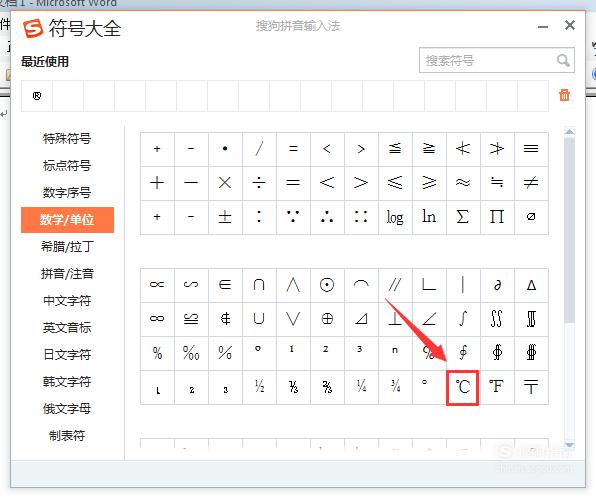Image resolution: width=596 pixels, height=498 pixels.
Task: Insert the double integral ∬ symbol
Action: pos(497,319)
